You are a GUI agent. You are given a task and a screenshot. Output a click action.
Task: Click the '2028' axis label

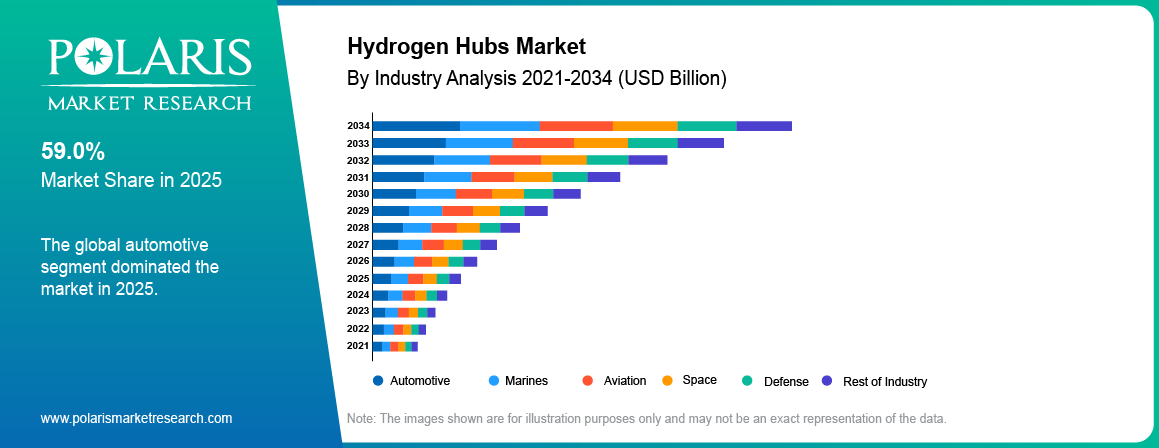pyautogui.click(x=358, y=228)
